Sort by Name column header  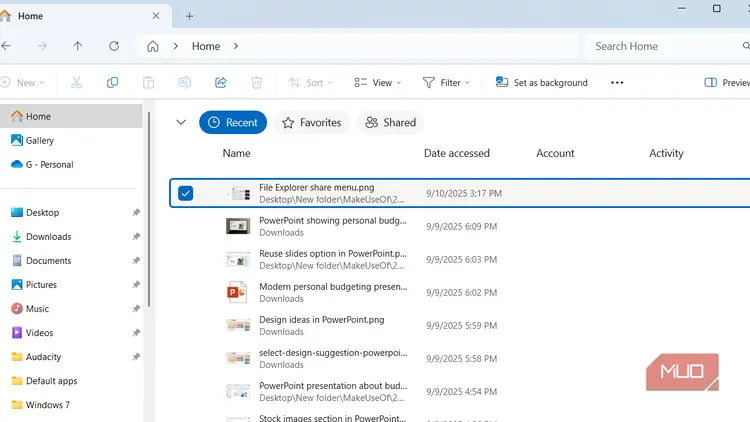(236, 153)
